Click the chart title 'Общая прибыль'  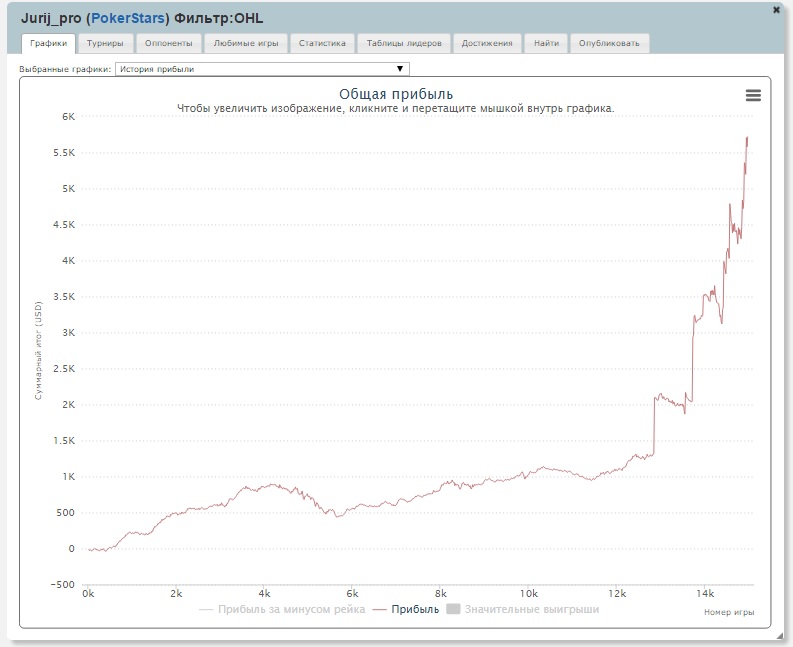click(x=396, y=93)
